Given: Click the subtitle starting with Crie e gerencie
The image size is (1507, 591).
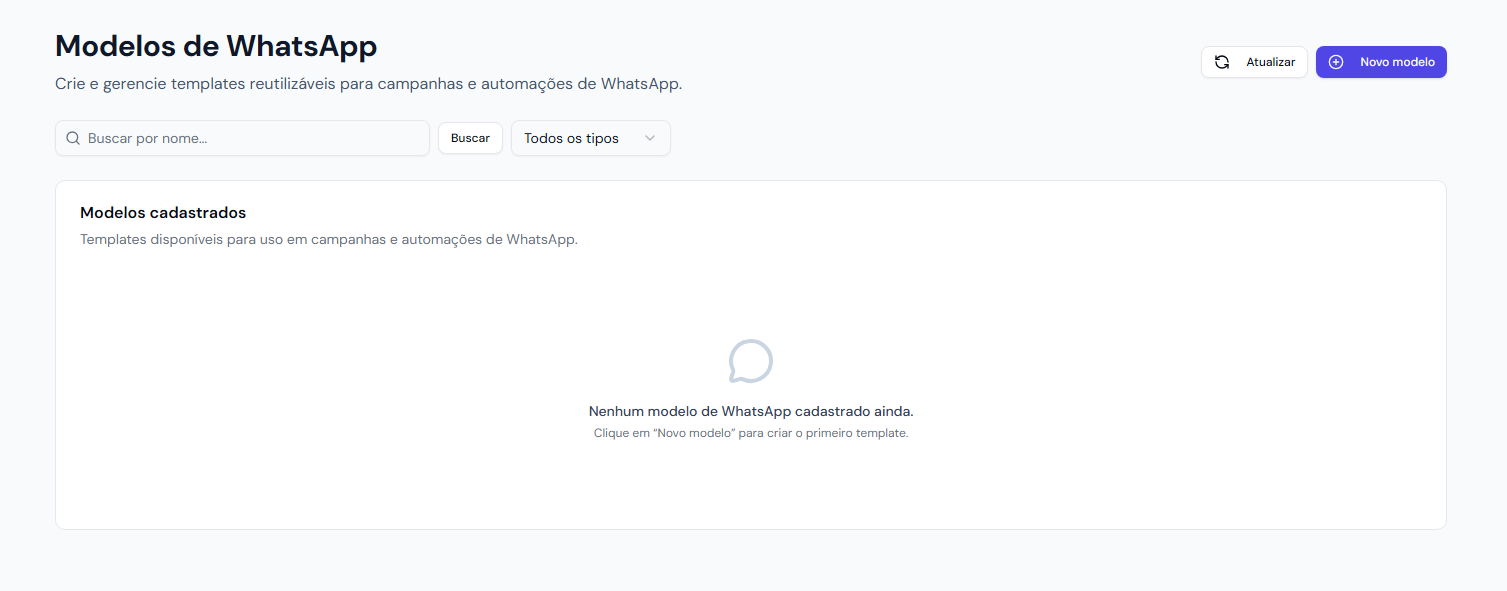Looking at the screenshot, I should (368, 84).
